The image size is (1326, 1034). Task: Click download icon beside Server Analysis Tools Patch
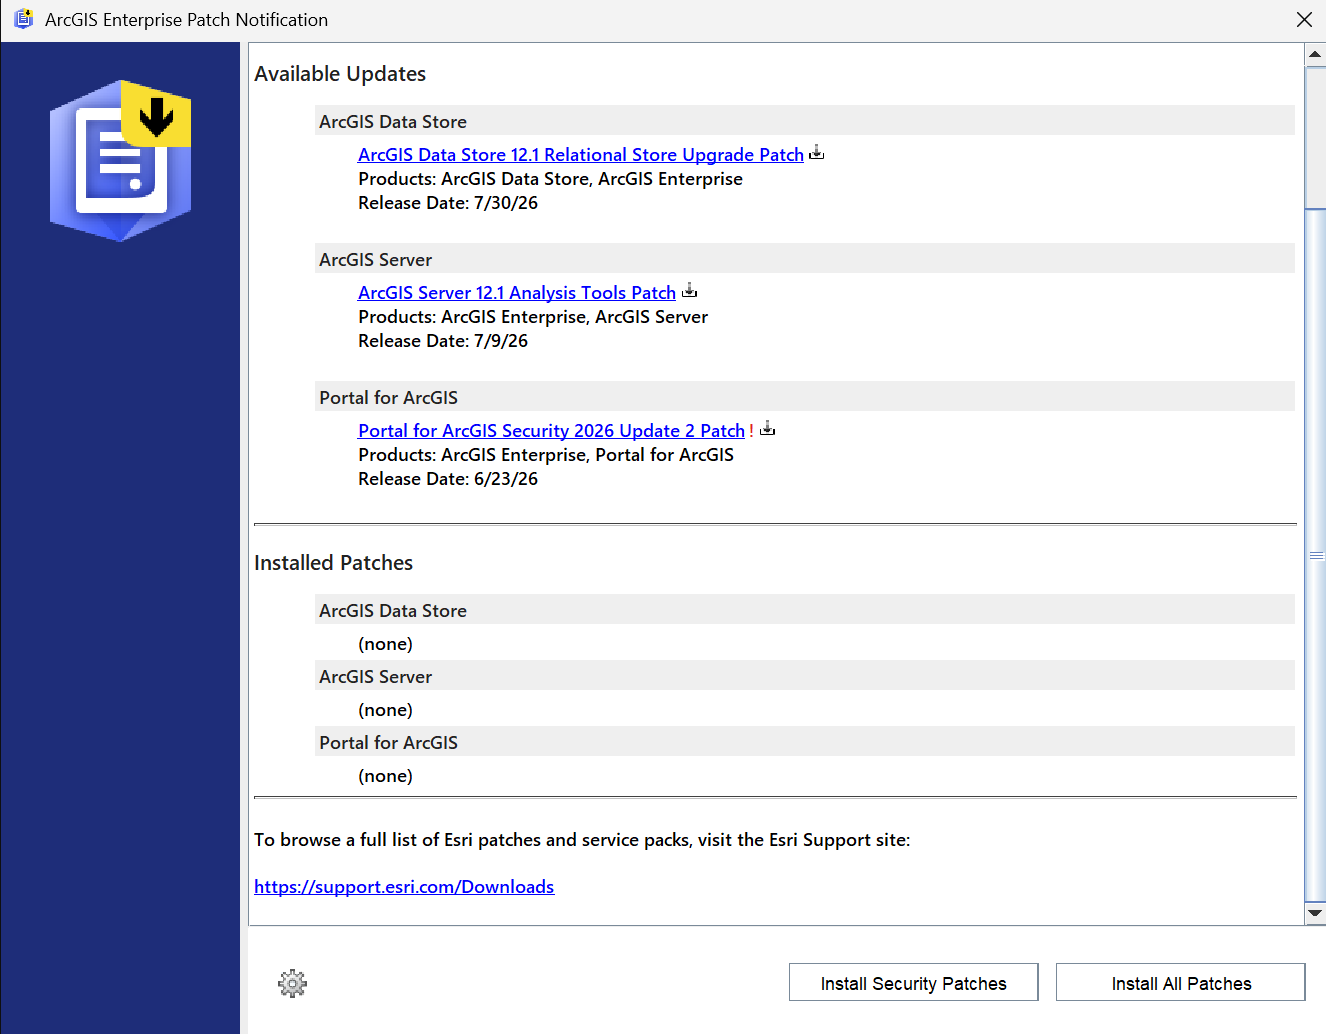click(x=689, y=291)
